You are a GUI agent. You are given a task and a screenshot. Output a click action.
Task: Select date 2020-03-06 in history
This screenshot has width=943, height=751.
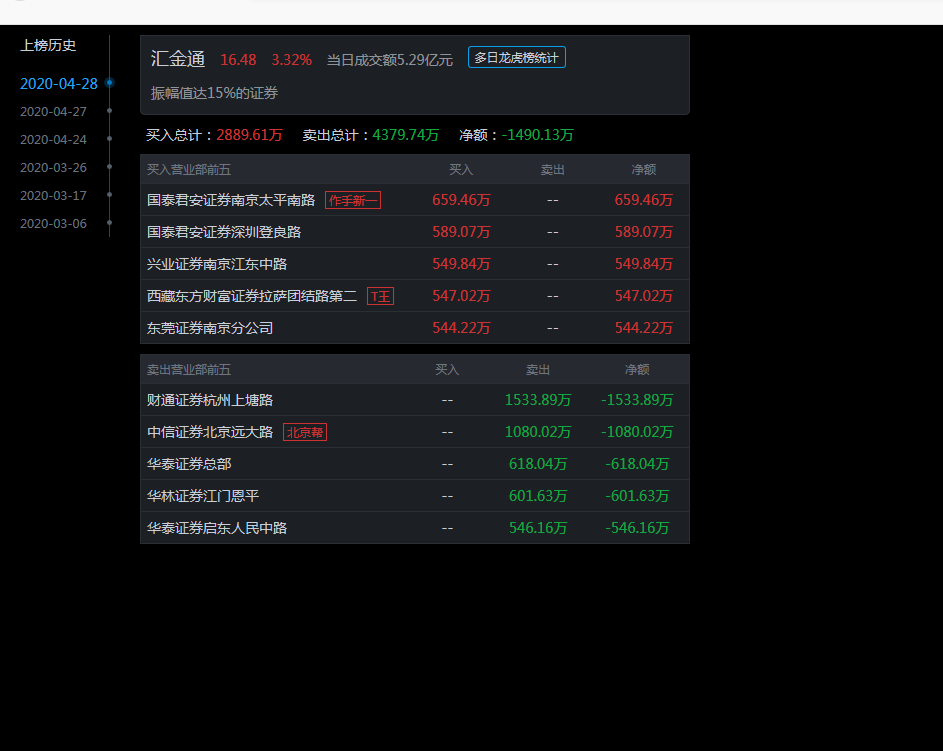(53, 224)
